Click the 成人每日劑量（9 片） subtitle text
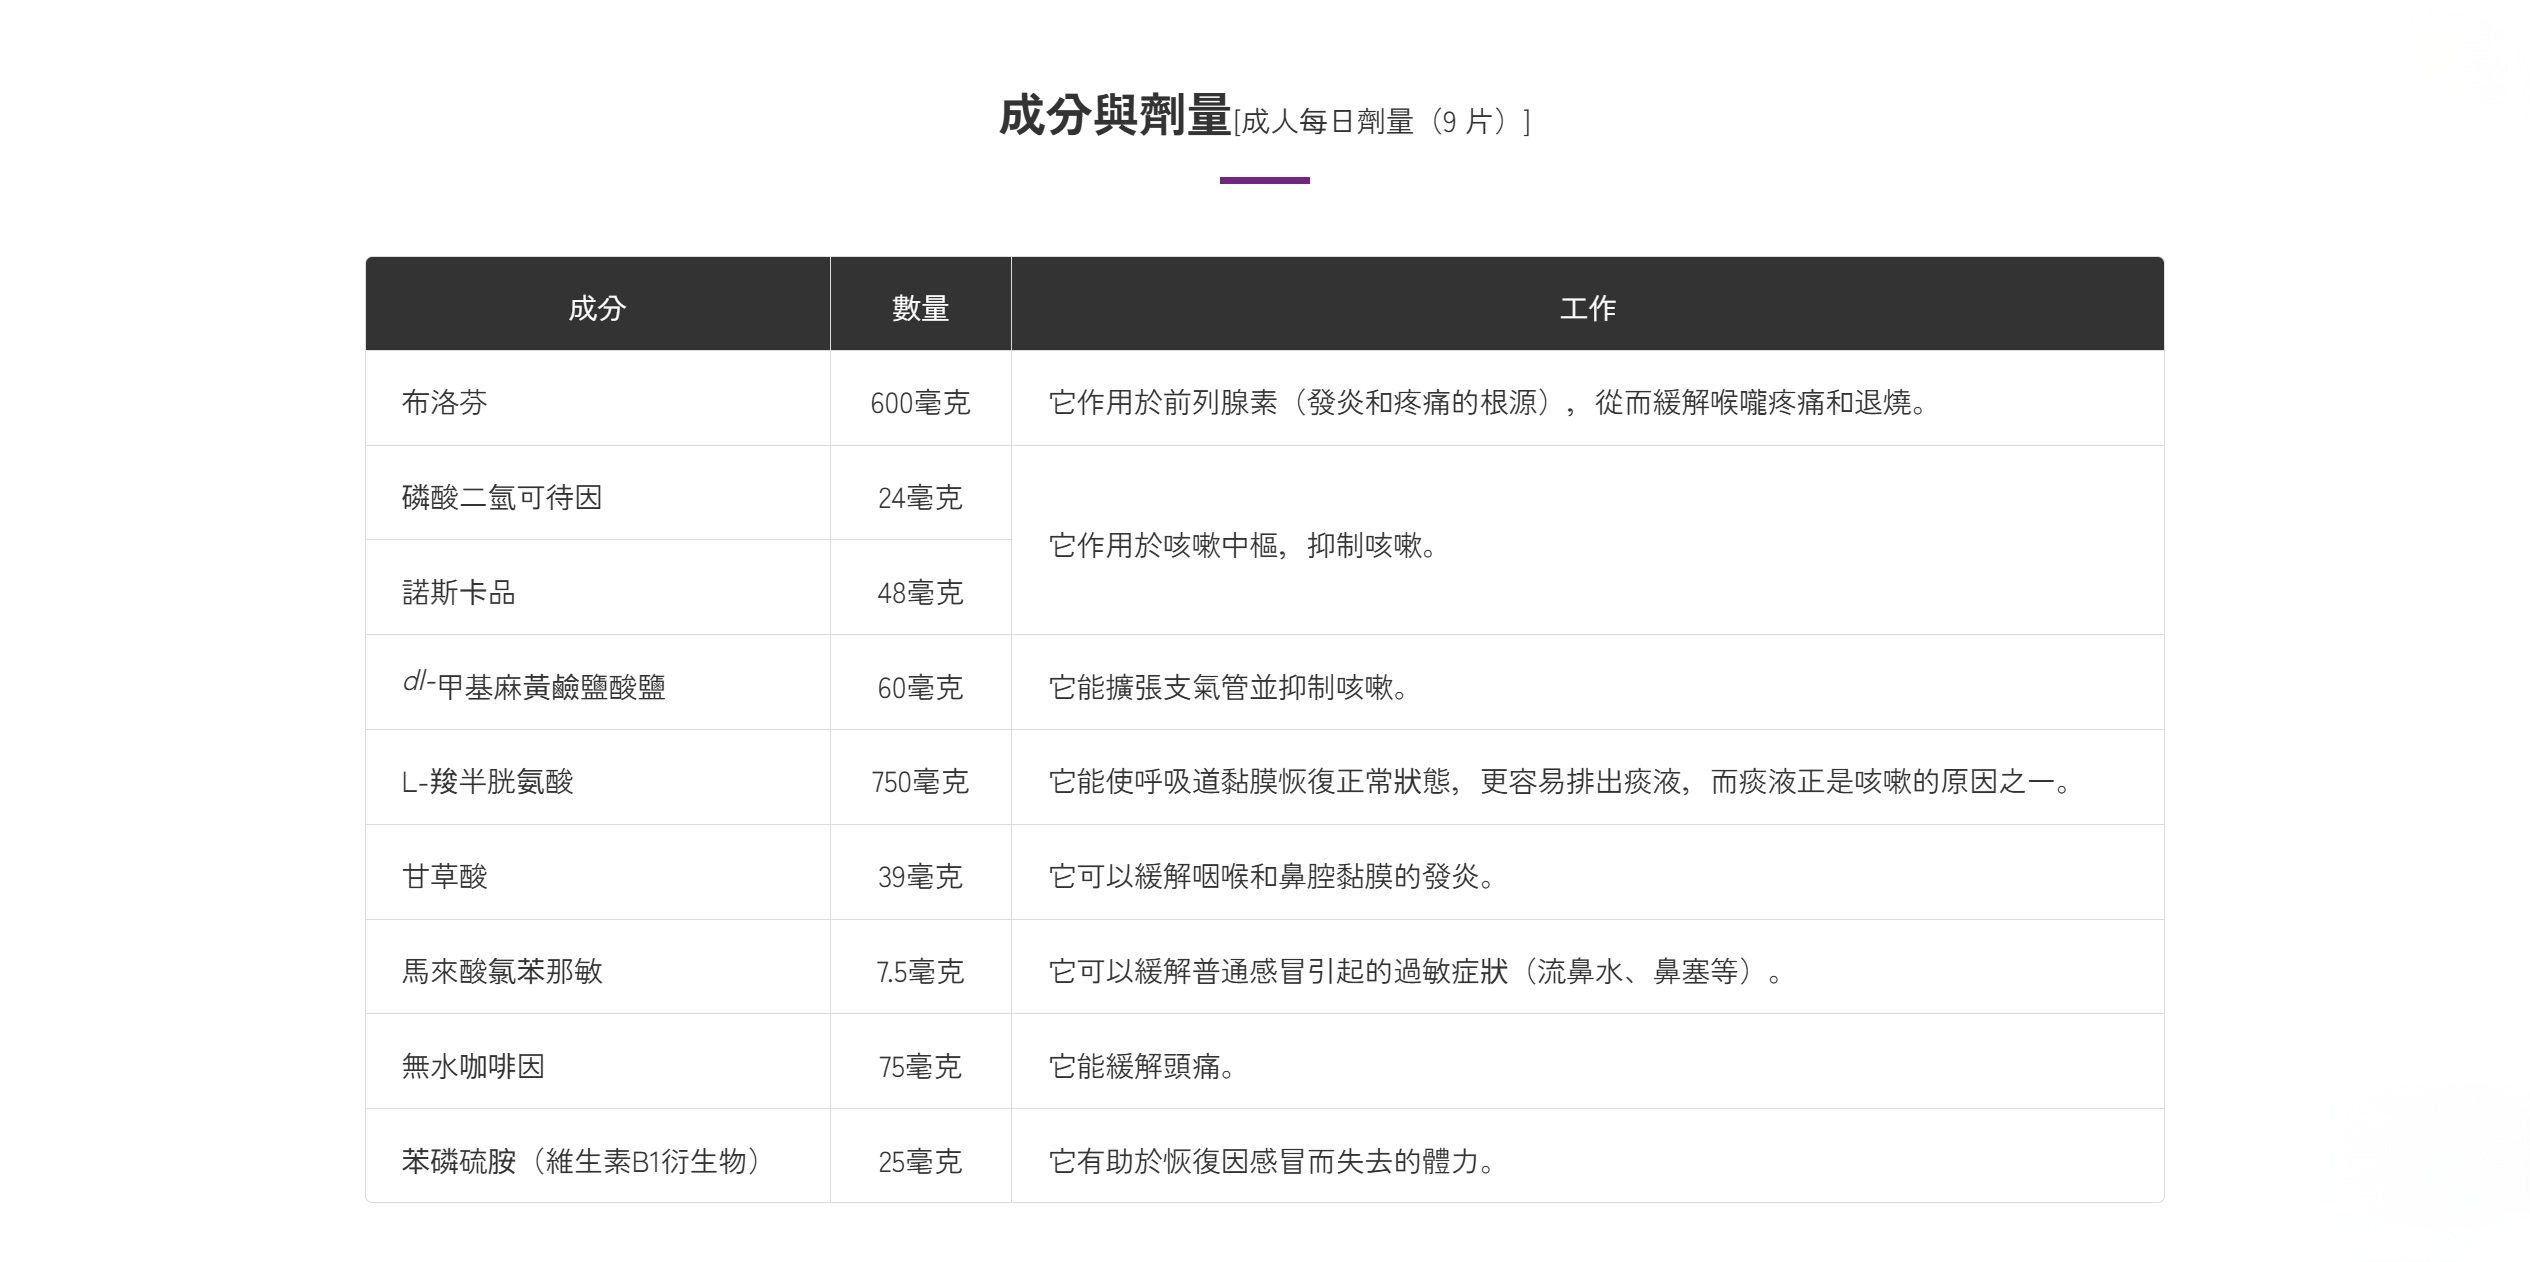The width and height of the screenshot is (2530, 1262). [x=1382, y=122]
